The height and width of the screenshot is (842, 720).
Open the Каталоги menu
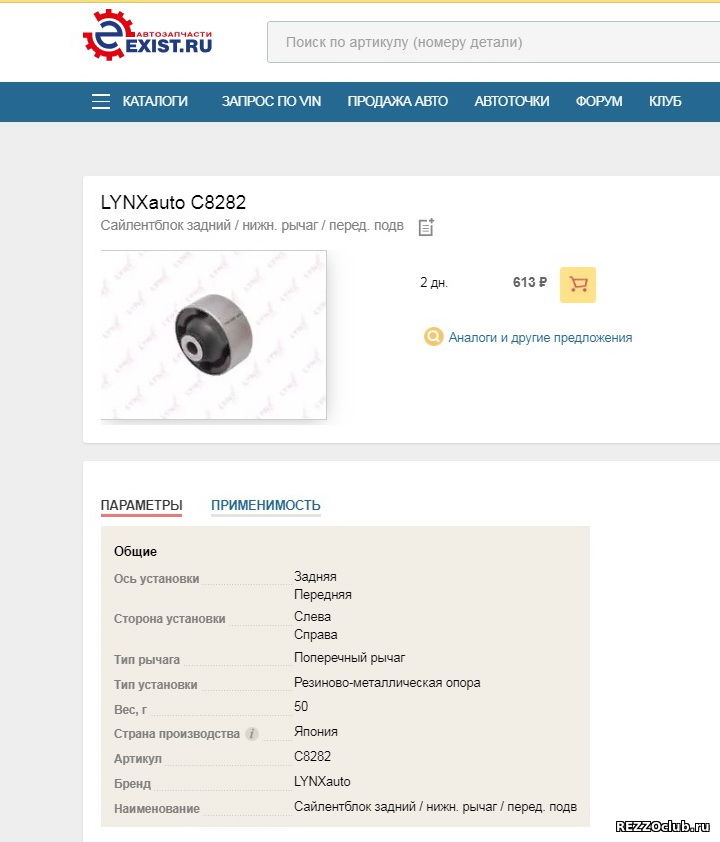pyautogui.click(x=155, y=101)
